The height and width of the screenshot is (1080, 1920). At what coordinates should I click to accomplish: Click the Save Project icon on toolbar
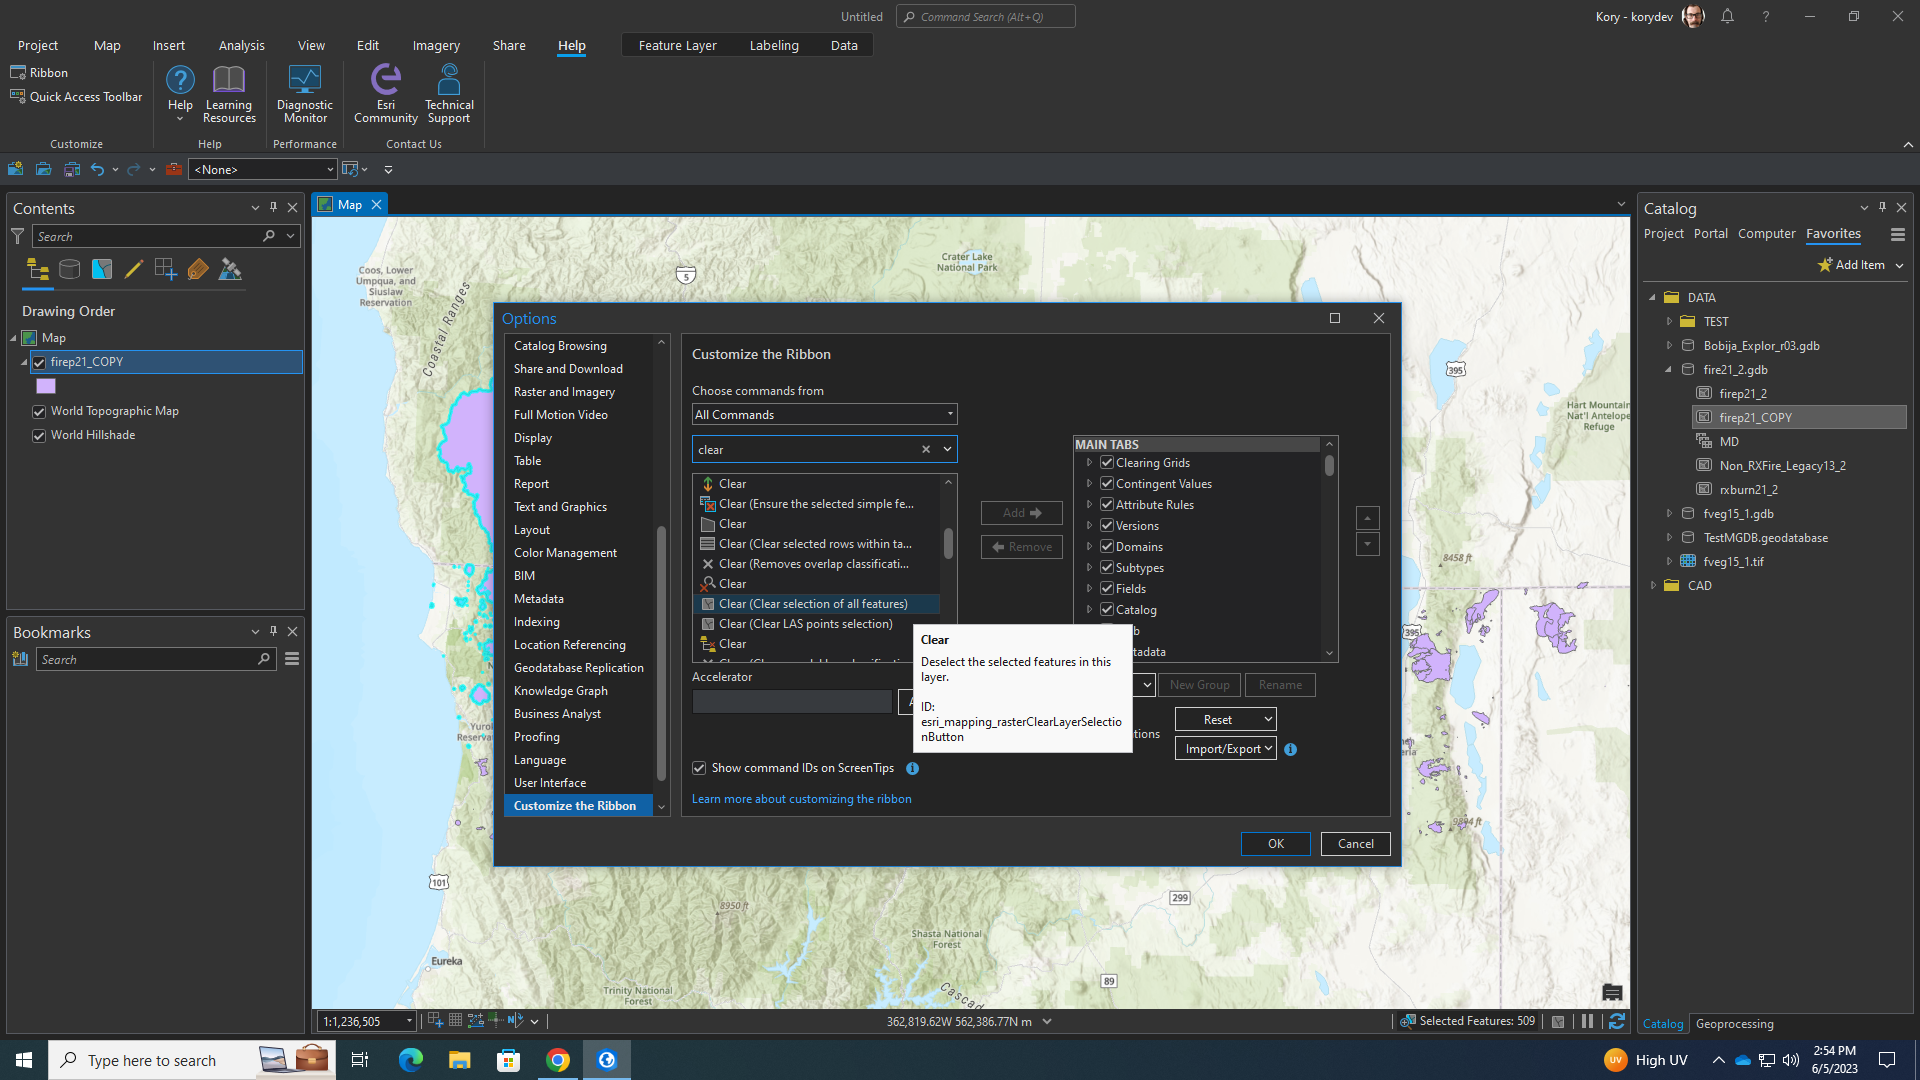tap(72, 169)
